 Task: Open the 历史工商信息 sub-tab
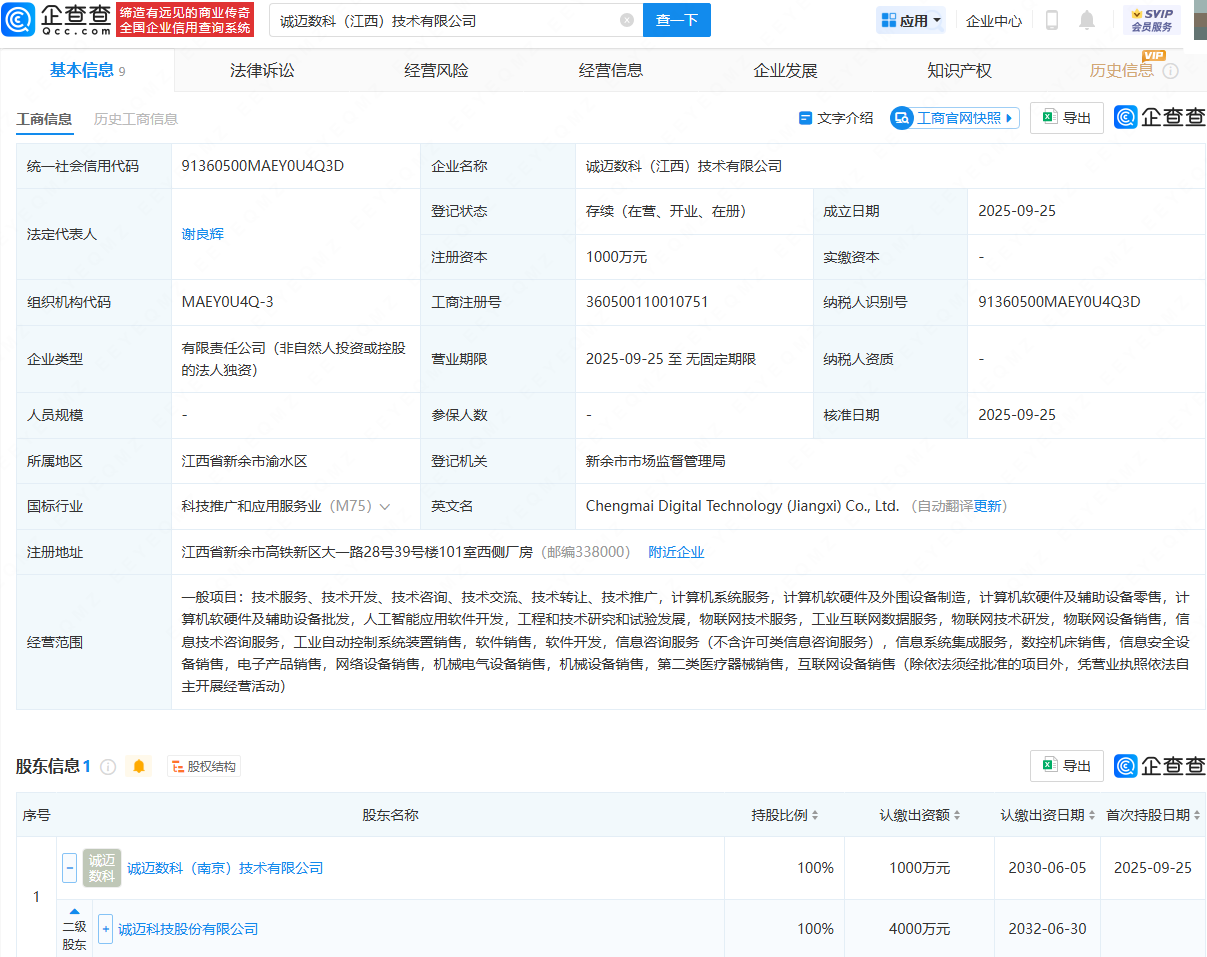point(136,119)
